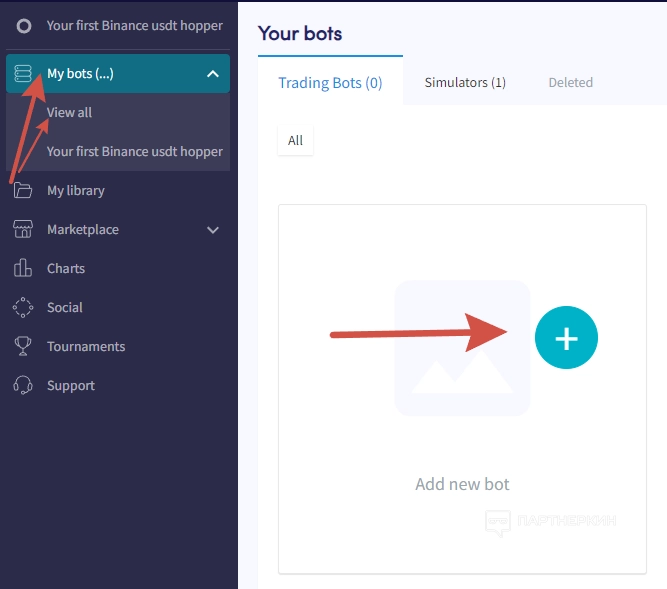Click the All filter button

[295, 141]
